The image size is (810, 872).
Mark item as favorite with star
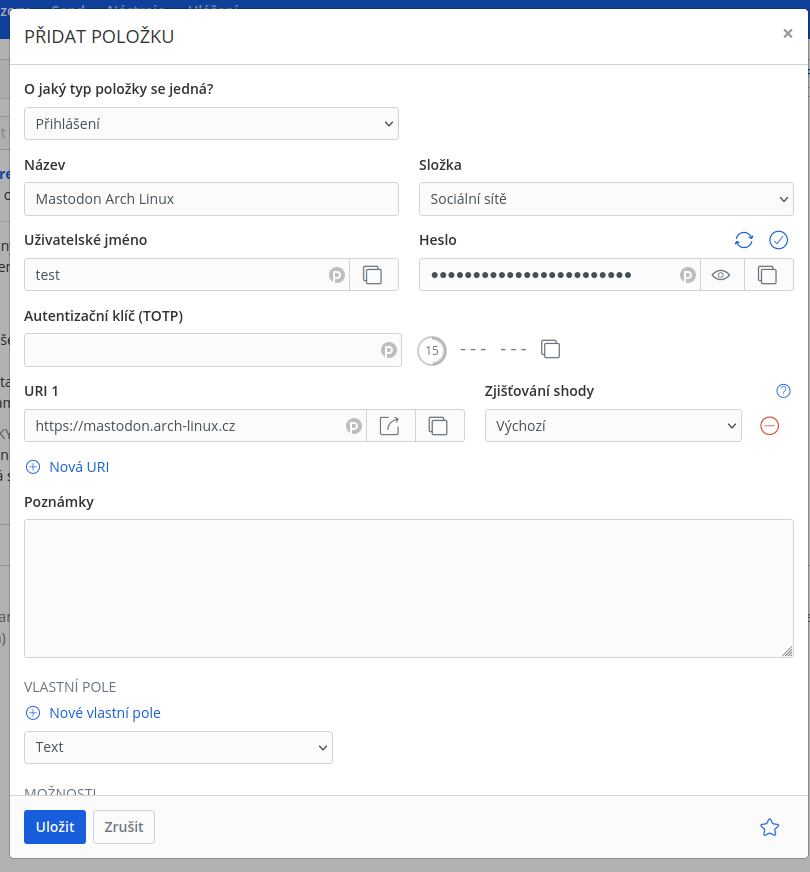click(769, 827)
